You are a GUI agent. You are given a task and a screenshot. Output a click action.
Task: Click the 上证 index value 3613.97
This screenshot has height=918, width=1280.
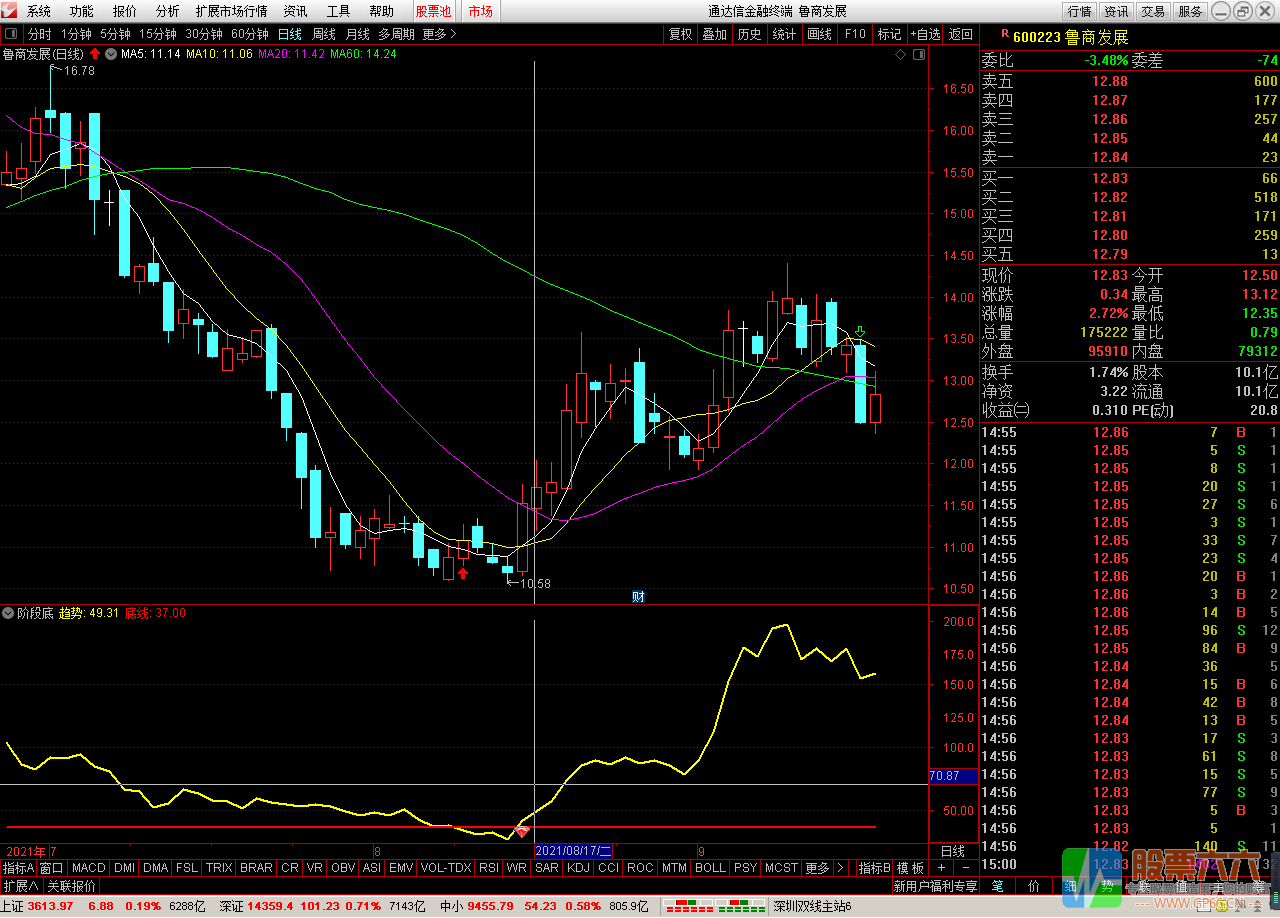point(50,906)
